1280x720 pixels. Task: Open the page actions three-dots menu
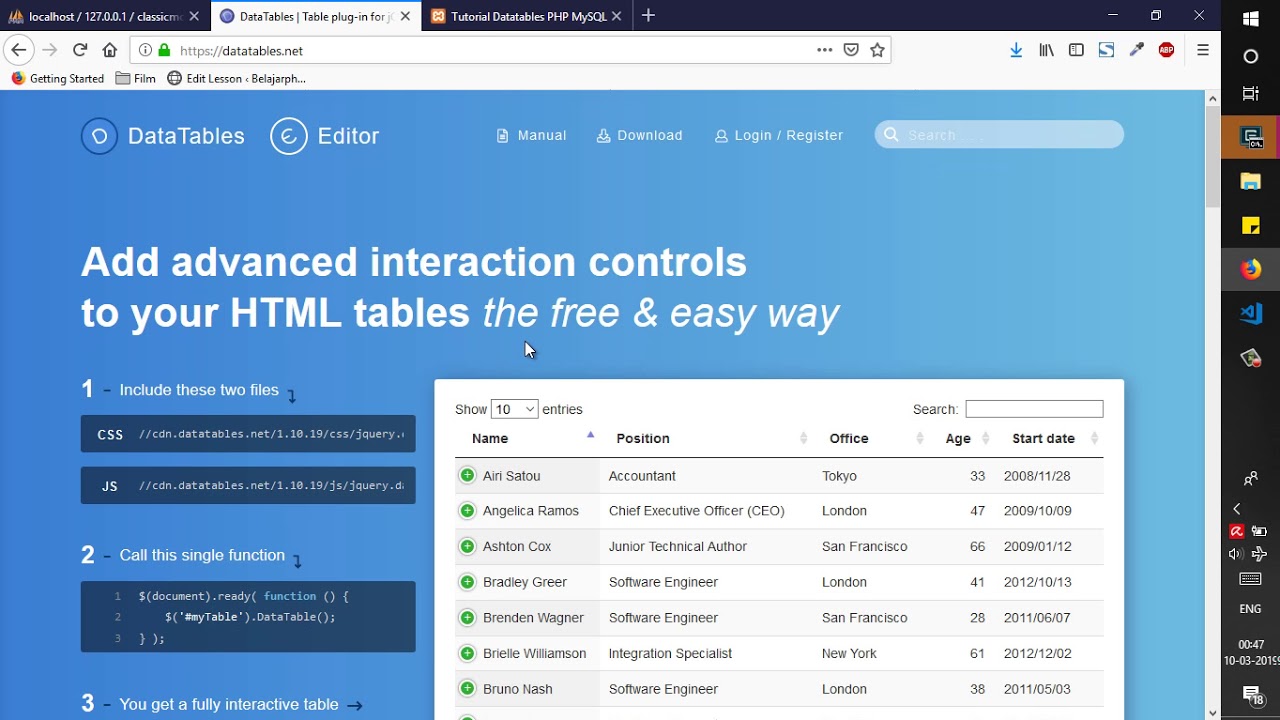click(824, 50)
